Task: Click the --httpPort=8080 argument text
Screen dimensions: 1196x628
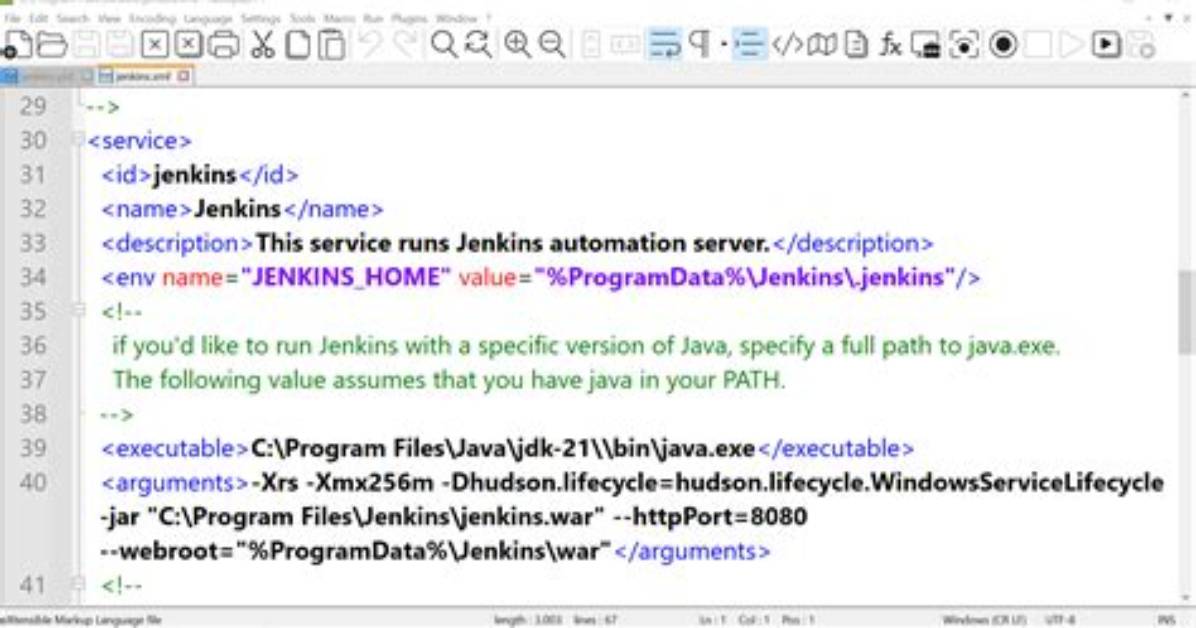Action: [709, 517]
